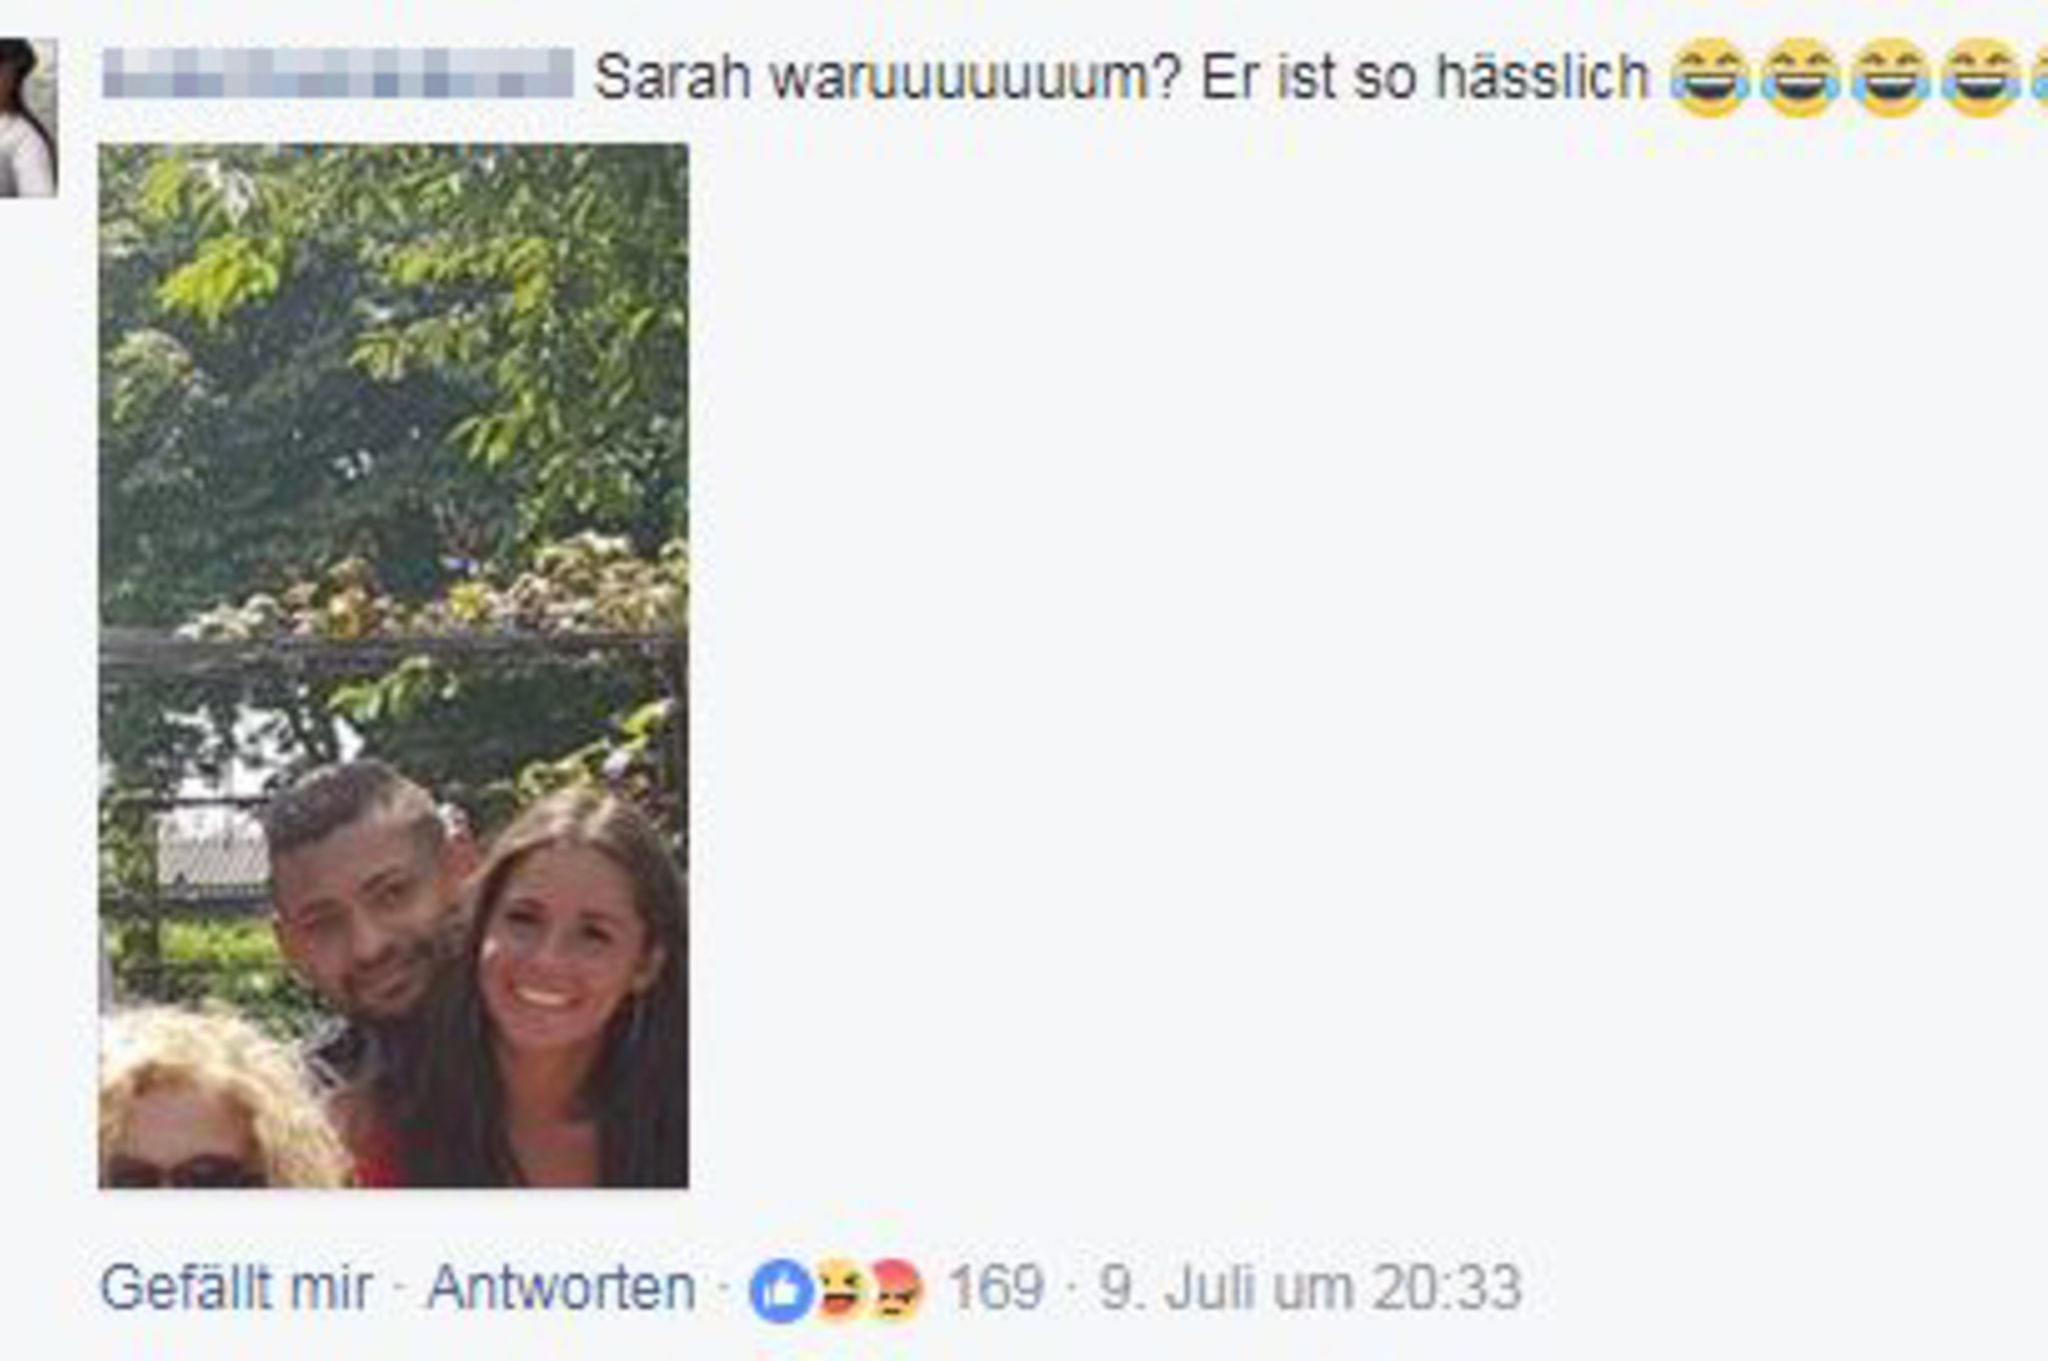Click the blue thumbs-up Like reaction icon
Viewport: 2048px width, 1361px height.
[781, 1290]
